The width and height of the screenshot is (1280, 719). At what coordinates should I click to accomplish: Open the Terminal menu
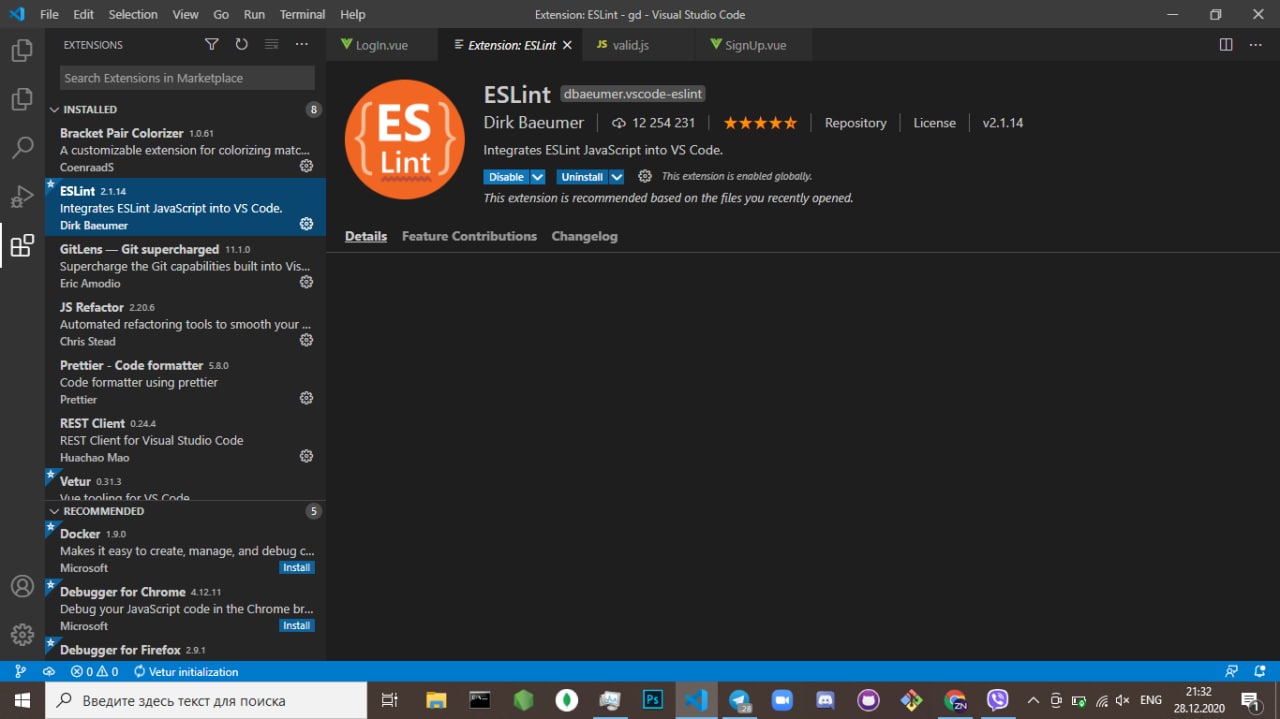pyautogui.click(x=302, y=14)
